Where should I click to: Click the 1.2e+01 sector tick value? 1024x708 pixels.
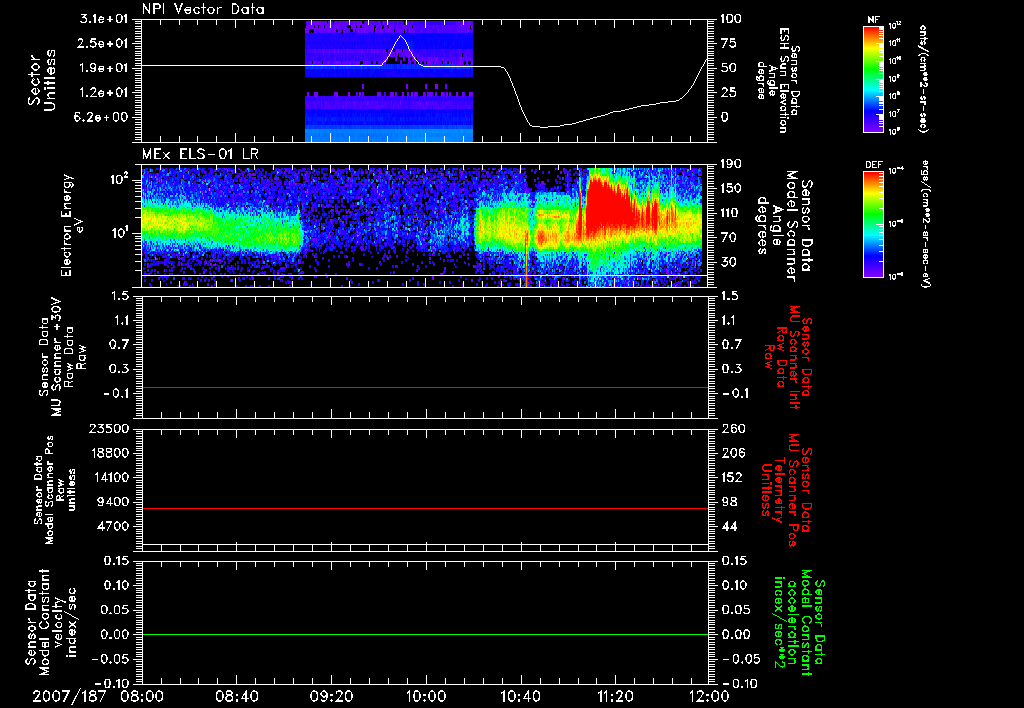tap(104, 93)
